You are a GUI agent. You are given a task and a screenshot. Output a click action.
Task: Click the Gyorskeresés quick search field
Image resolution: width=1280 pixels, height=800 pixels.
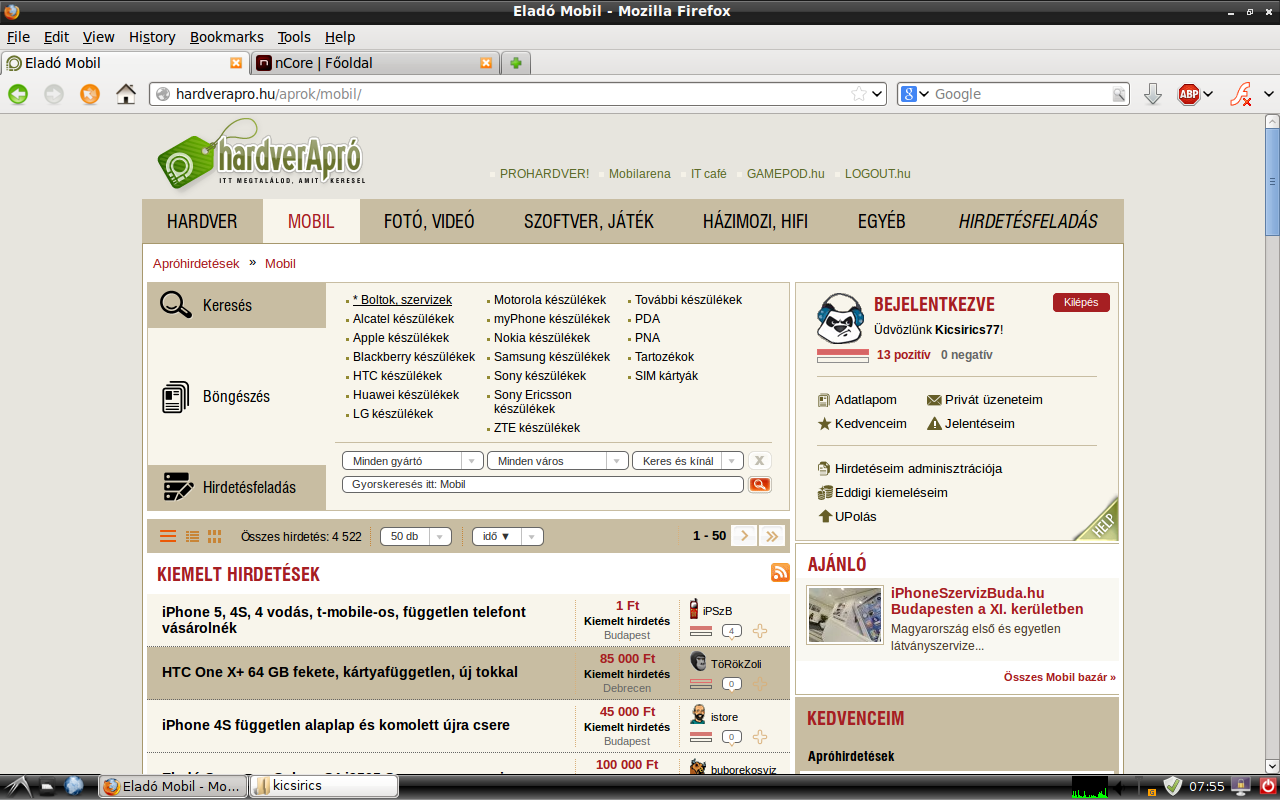(x=543, y=484)
